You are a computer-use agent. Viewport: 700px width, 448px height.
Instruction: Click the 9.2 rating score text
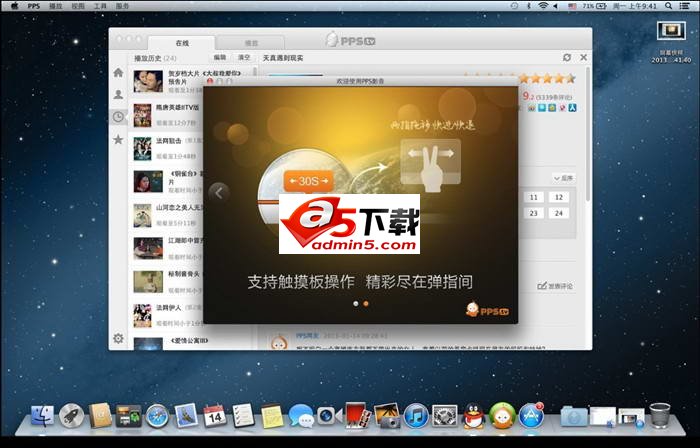[528, 96]
